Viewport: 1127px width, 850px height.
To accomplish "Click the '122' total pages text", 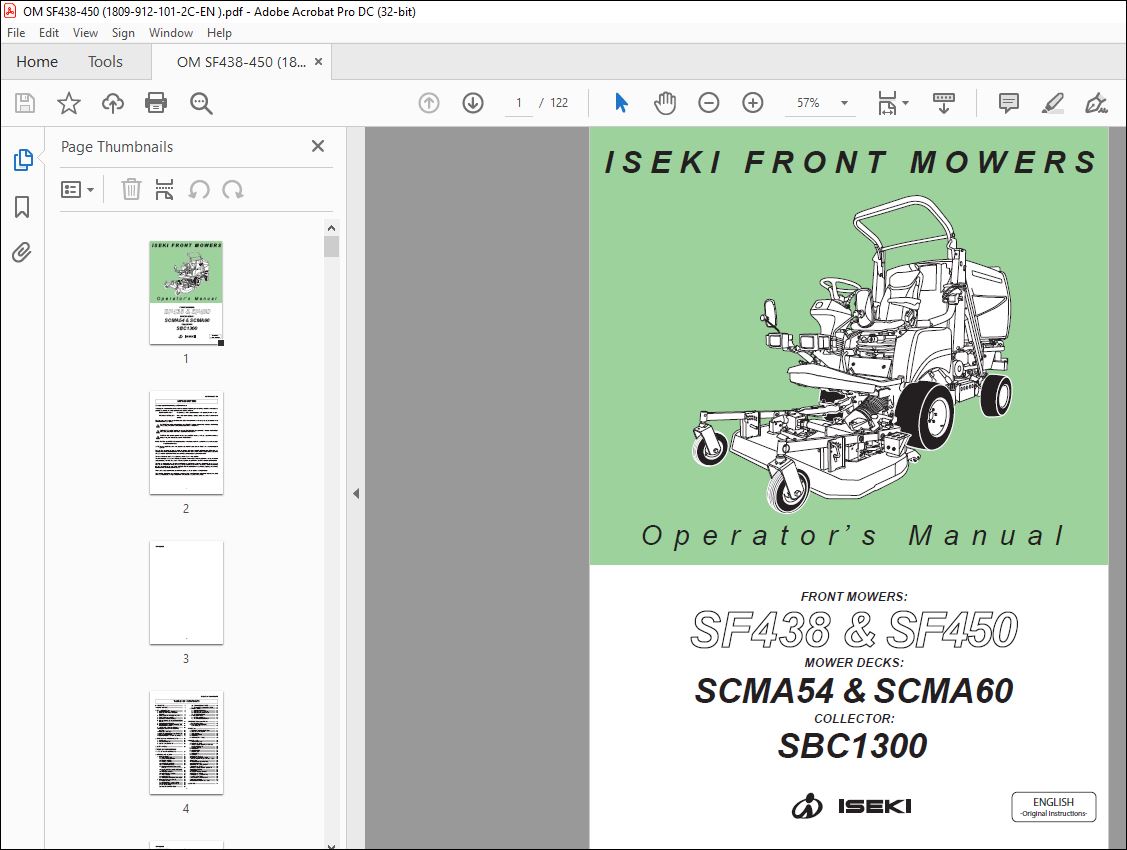I will (x=559, y=103).
